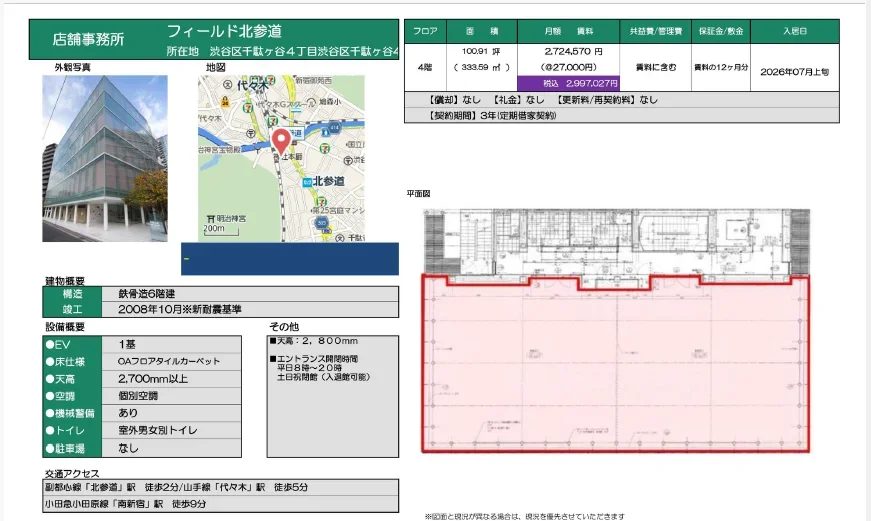This screenshot has height=521, width=871.
Task: Click the 【償却】なし entry
Action: click(454, 99)
